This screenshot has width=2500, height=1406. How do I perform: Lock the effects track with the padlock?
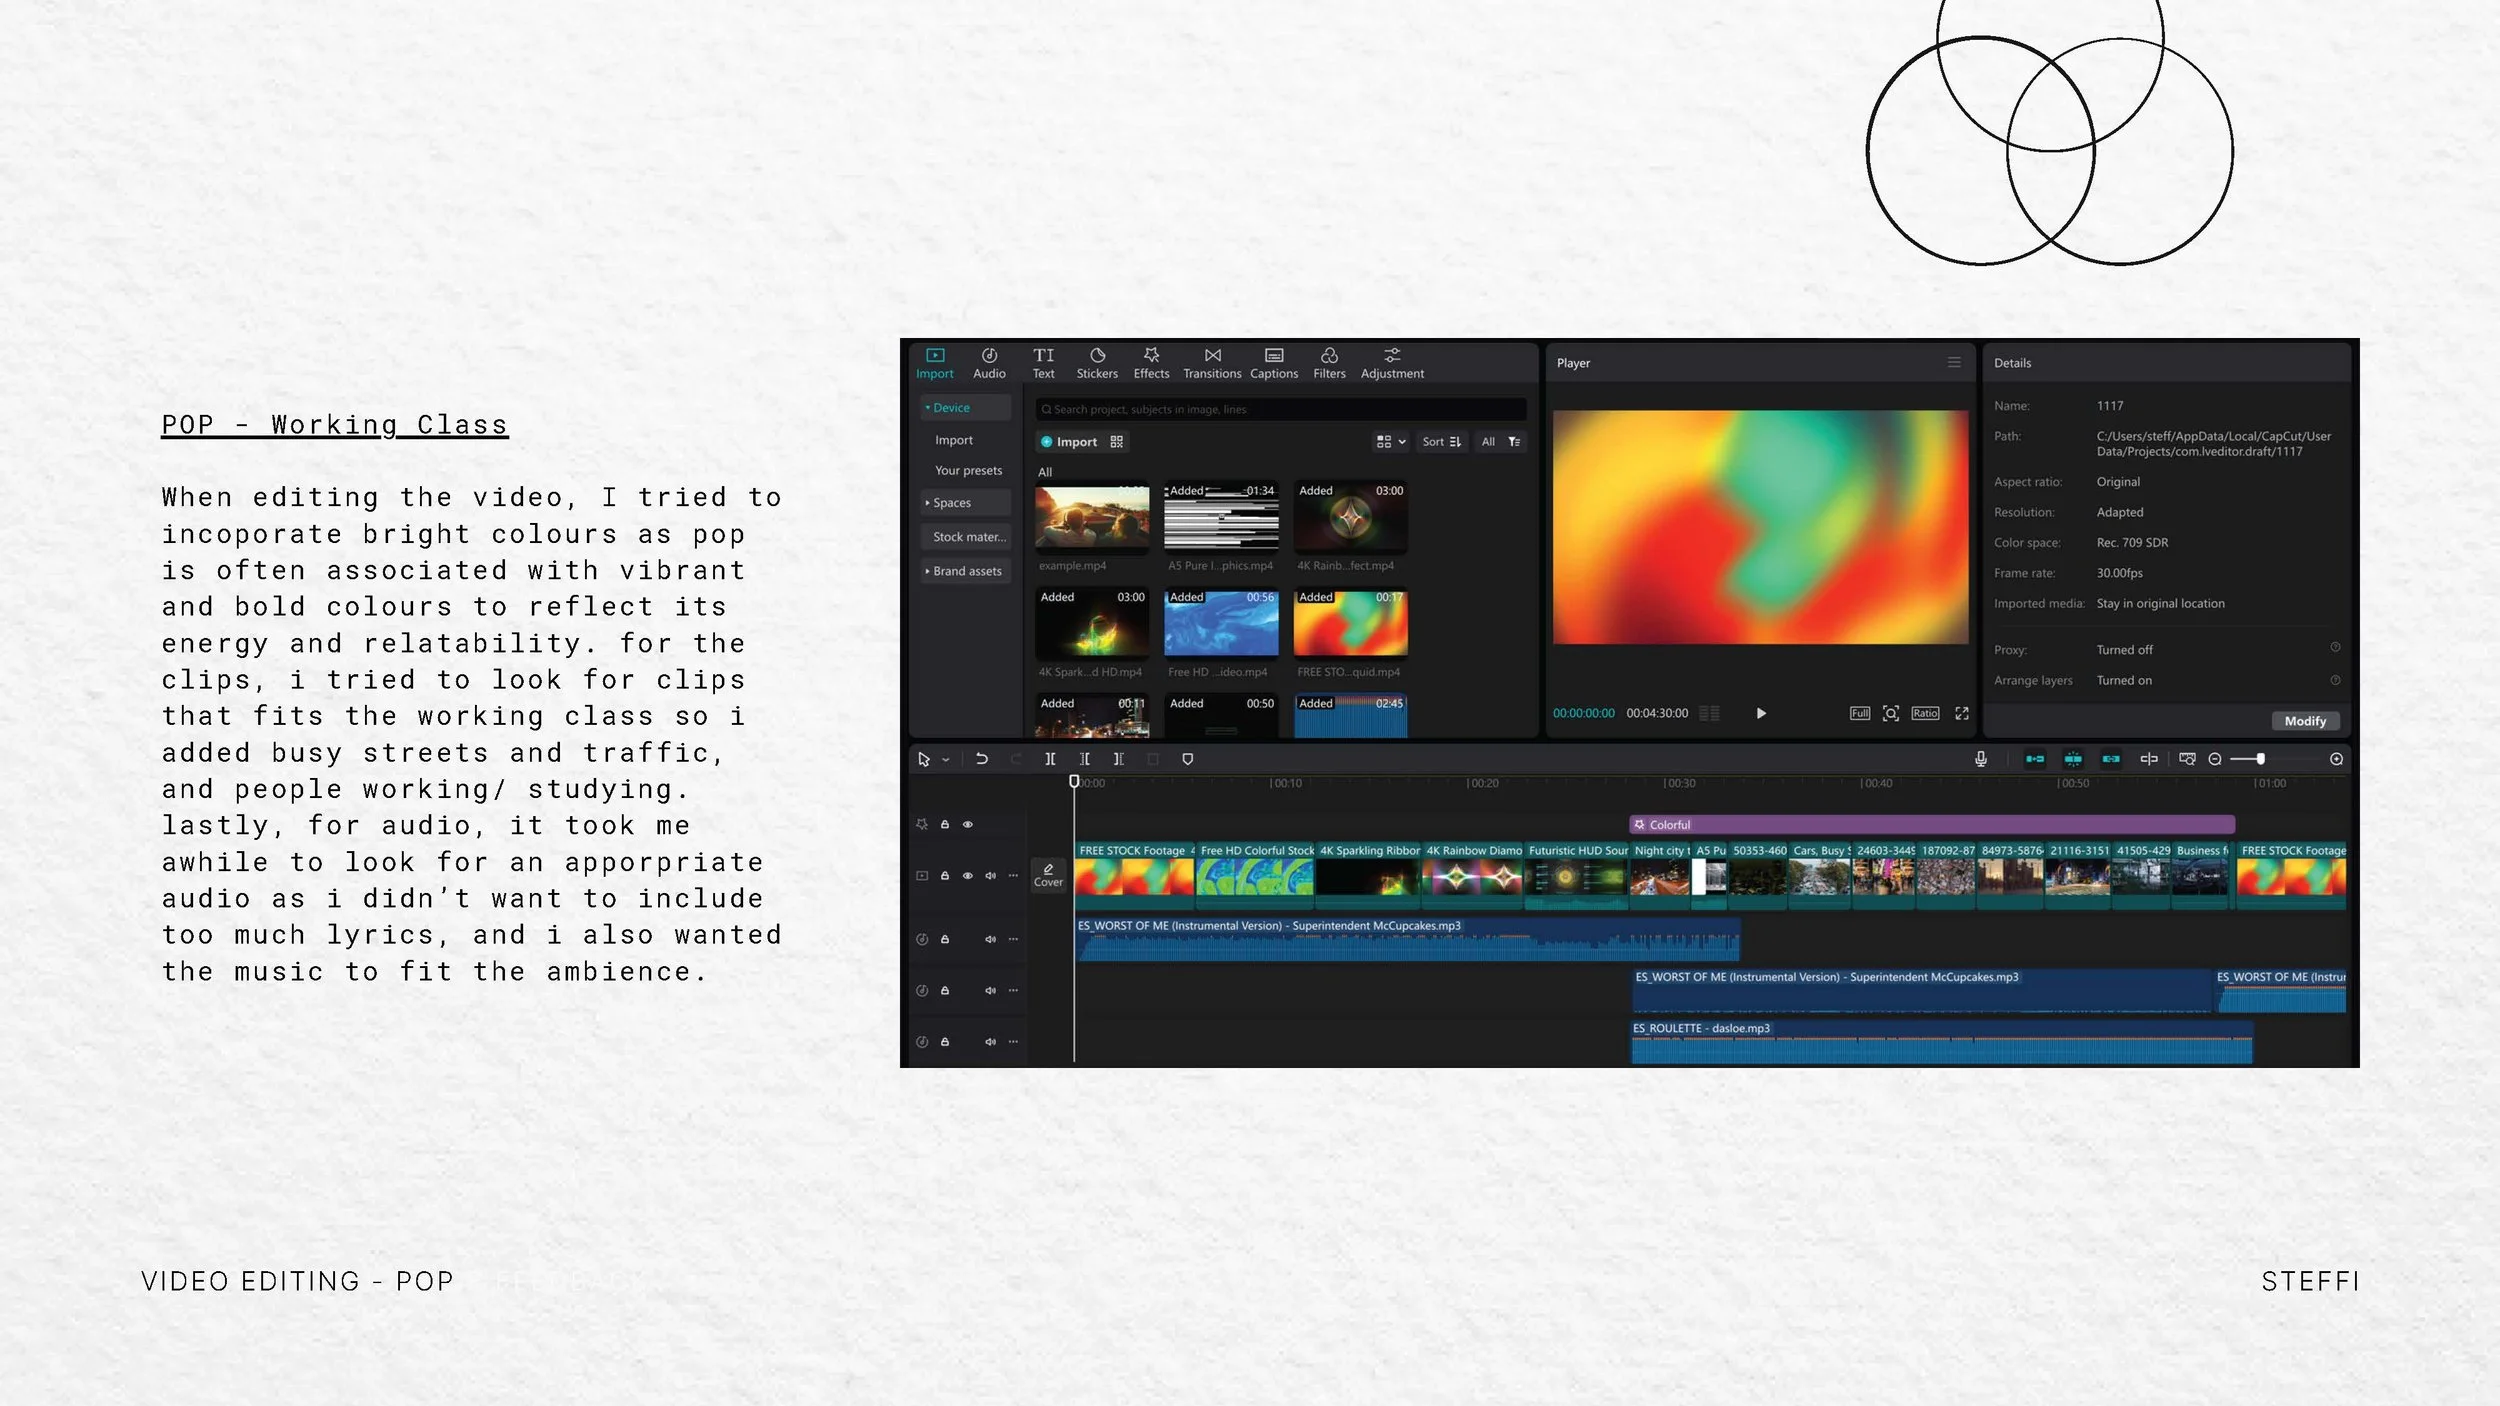tap(945, 825)
